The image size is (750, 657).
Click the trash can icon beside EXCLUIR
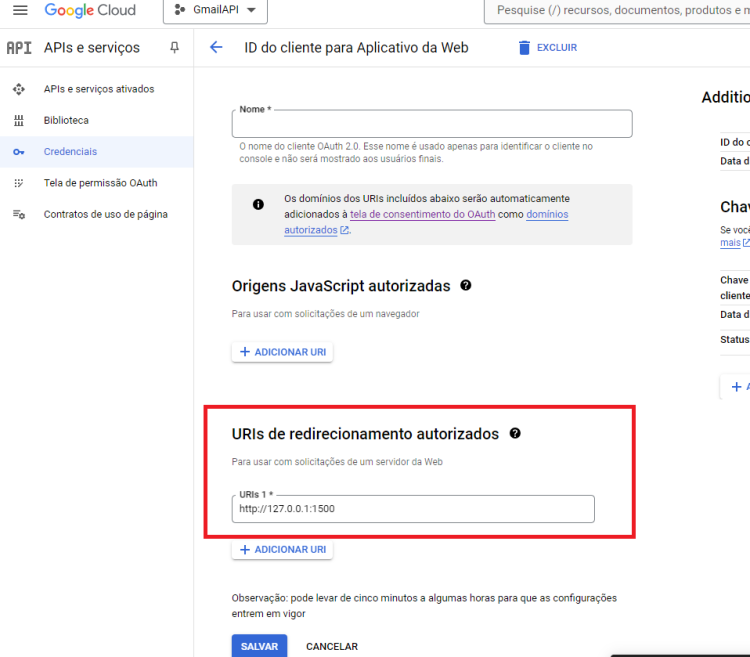(524, 47)
